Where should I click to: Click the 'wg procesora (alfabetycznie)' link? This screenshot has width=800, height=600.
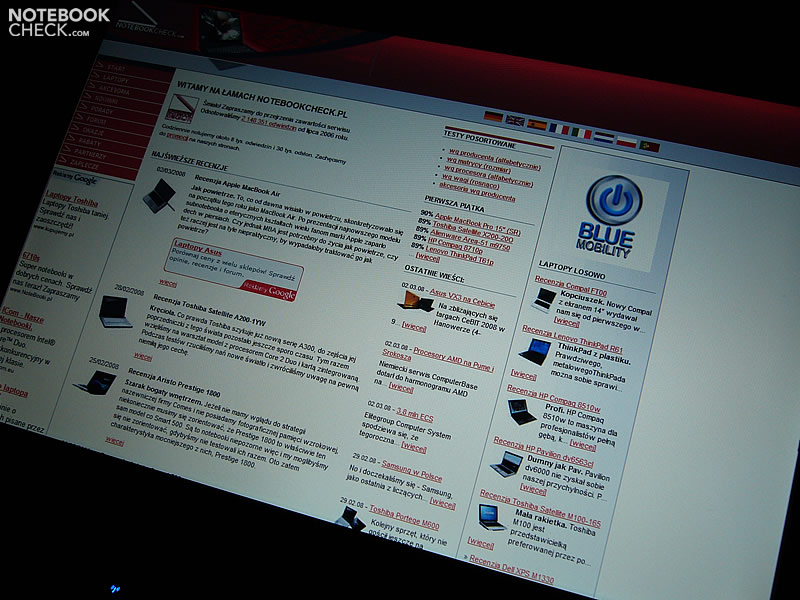tap(488, 176)
